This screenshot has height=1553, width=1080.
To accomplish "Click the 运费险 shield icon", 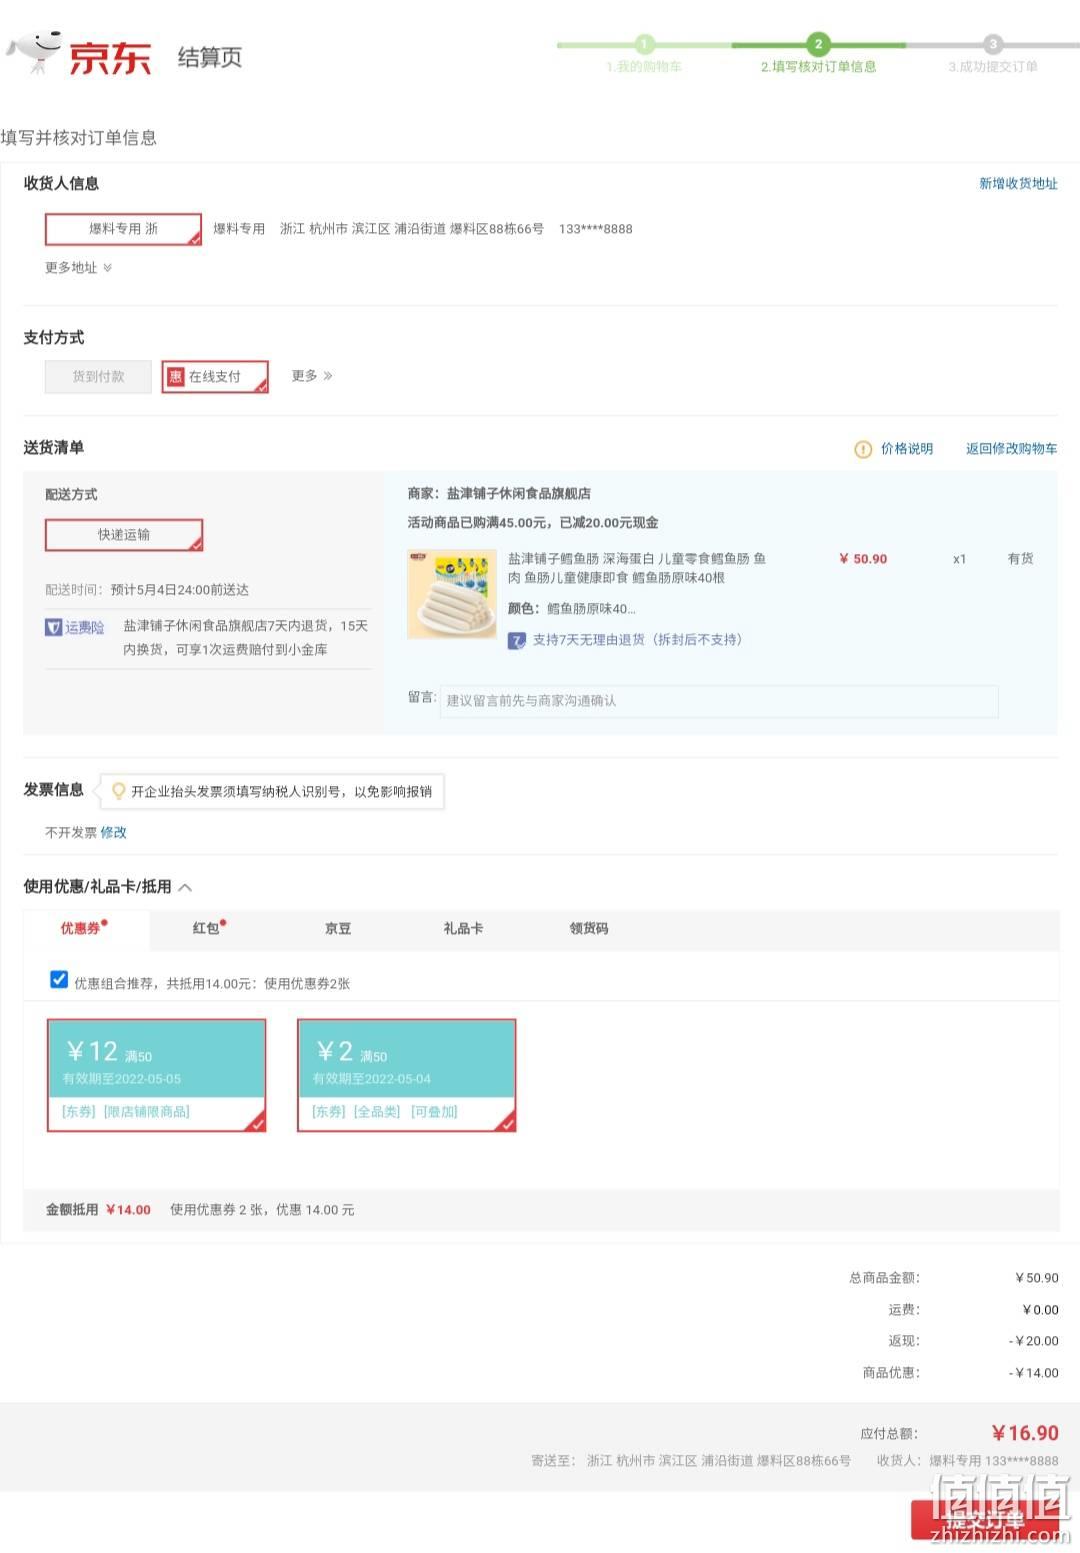I will (x=54, y=627).
